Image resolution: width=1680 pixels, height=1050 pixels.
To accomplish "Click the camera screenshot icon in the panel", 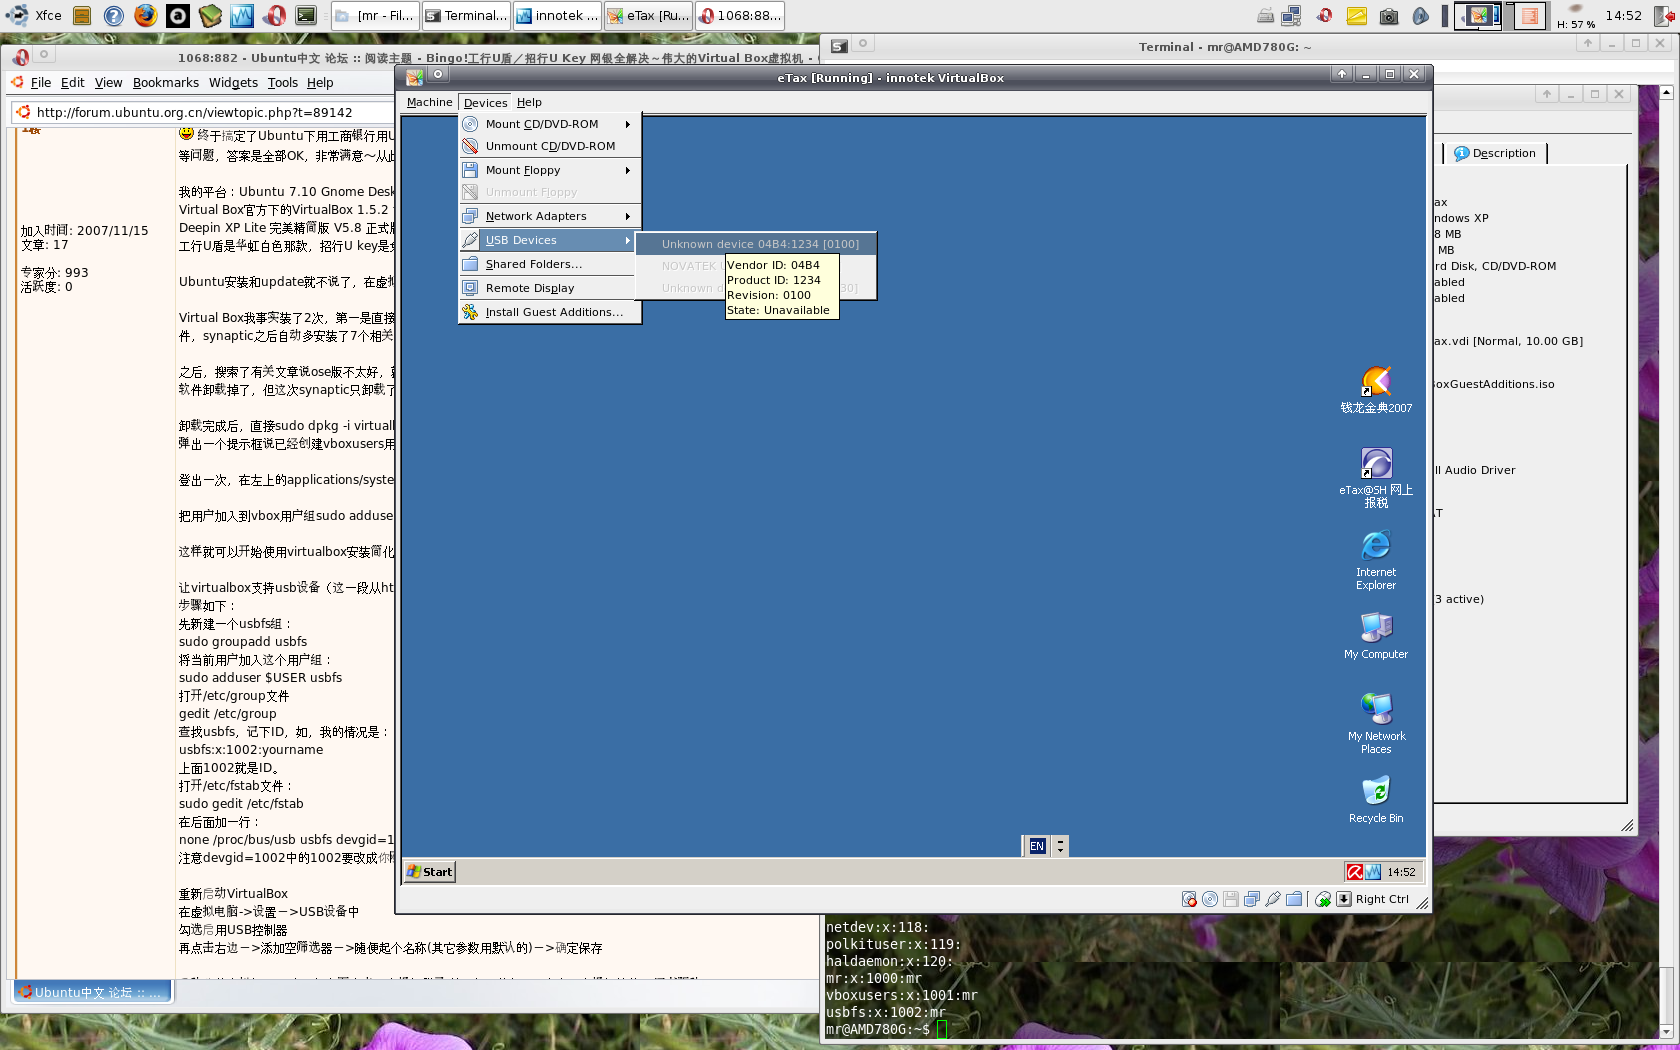I will [x=1388, y=15].
